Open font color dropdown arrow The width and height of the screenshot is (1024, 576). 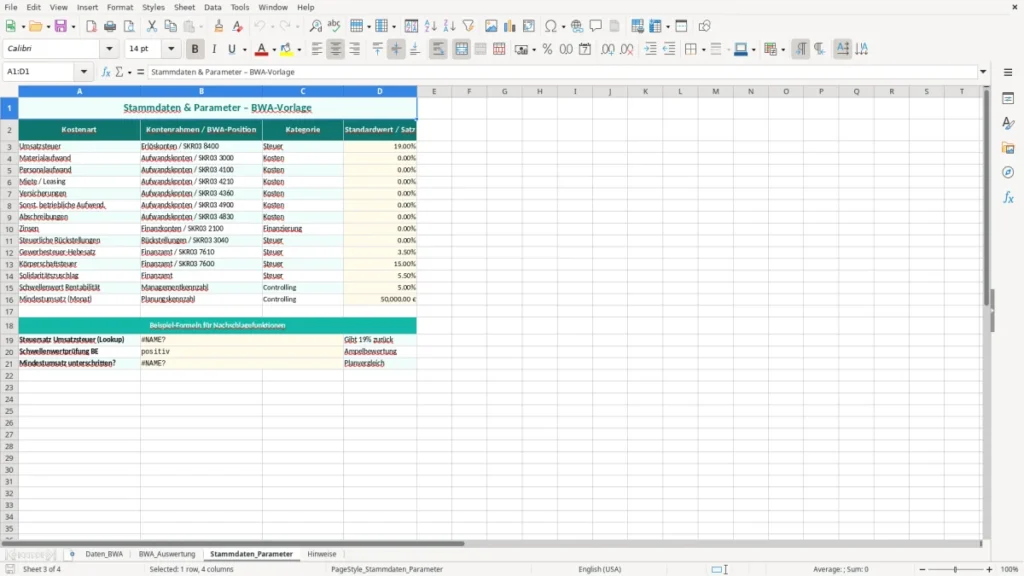pyautogui.click(x=274, y=50)
